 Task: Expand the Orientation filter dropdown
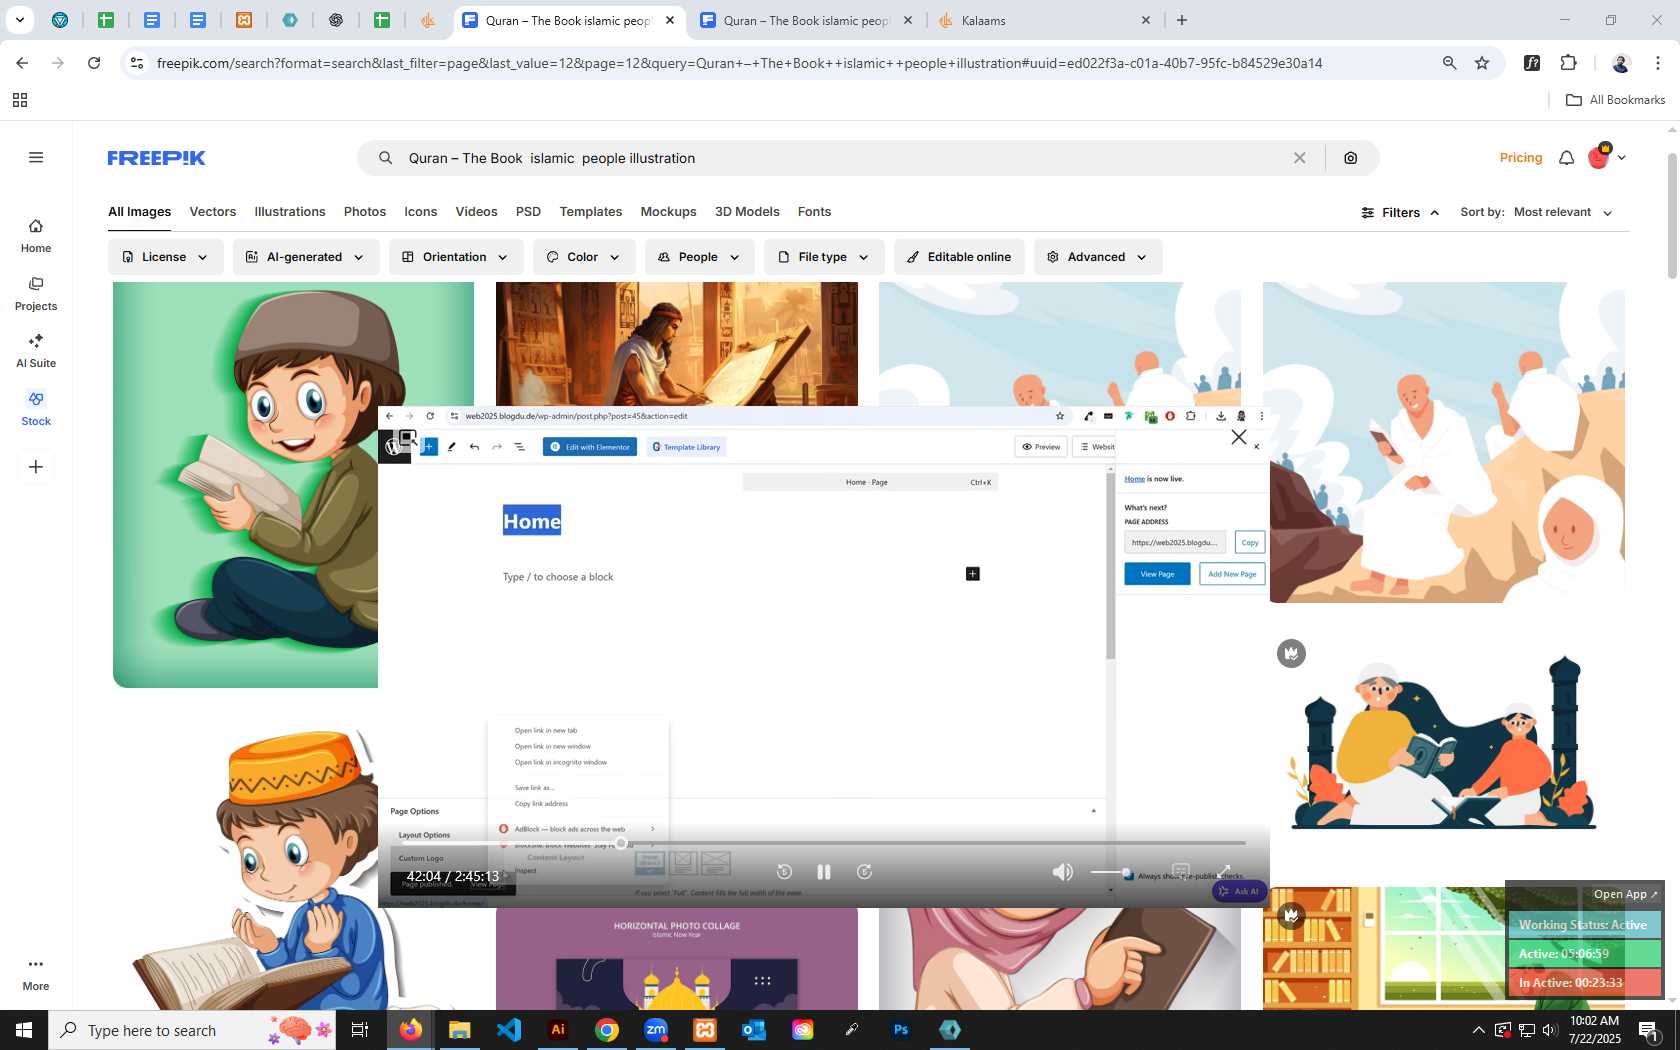(x=456, y=257)
